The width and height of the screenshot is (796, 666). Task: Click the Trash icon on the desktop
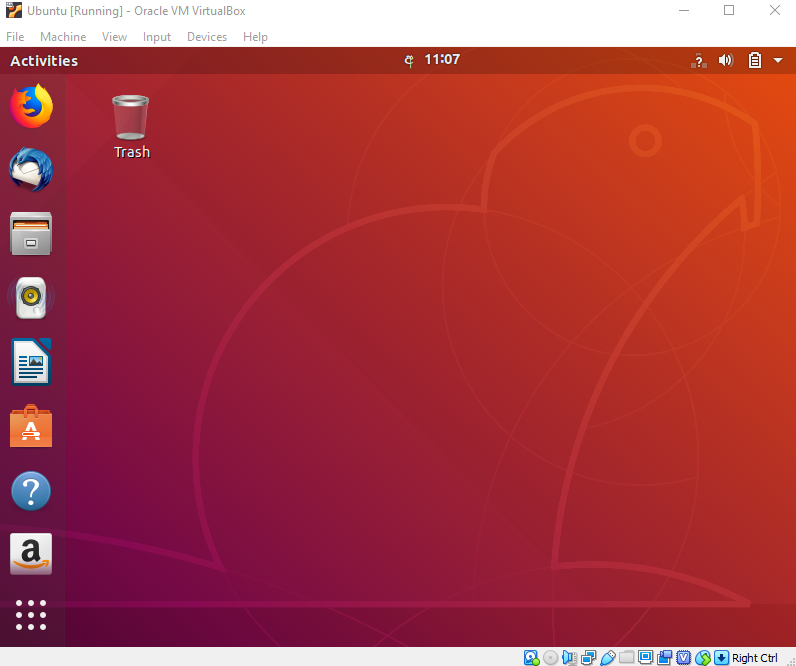(131, 126)
